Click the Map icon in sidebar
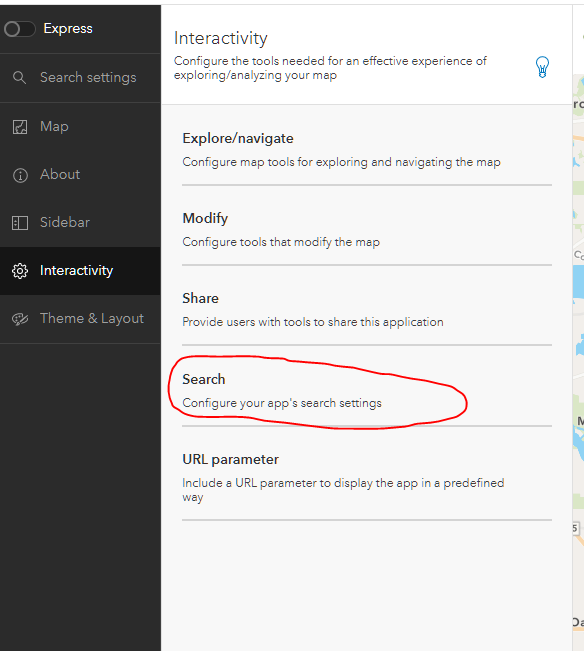Viewport: 584px width, 651px height. (20, 127)
